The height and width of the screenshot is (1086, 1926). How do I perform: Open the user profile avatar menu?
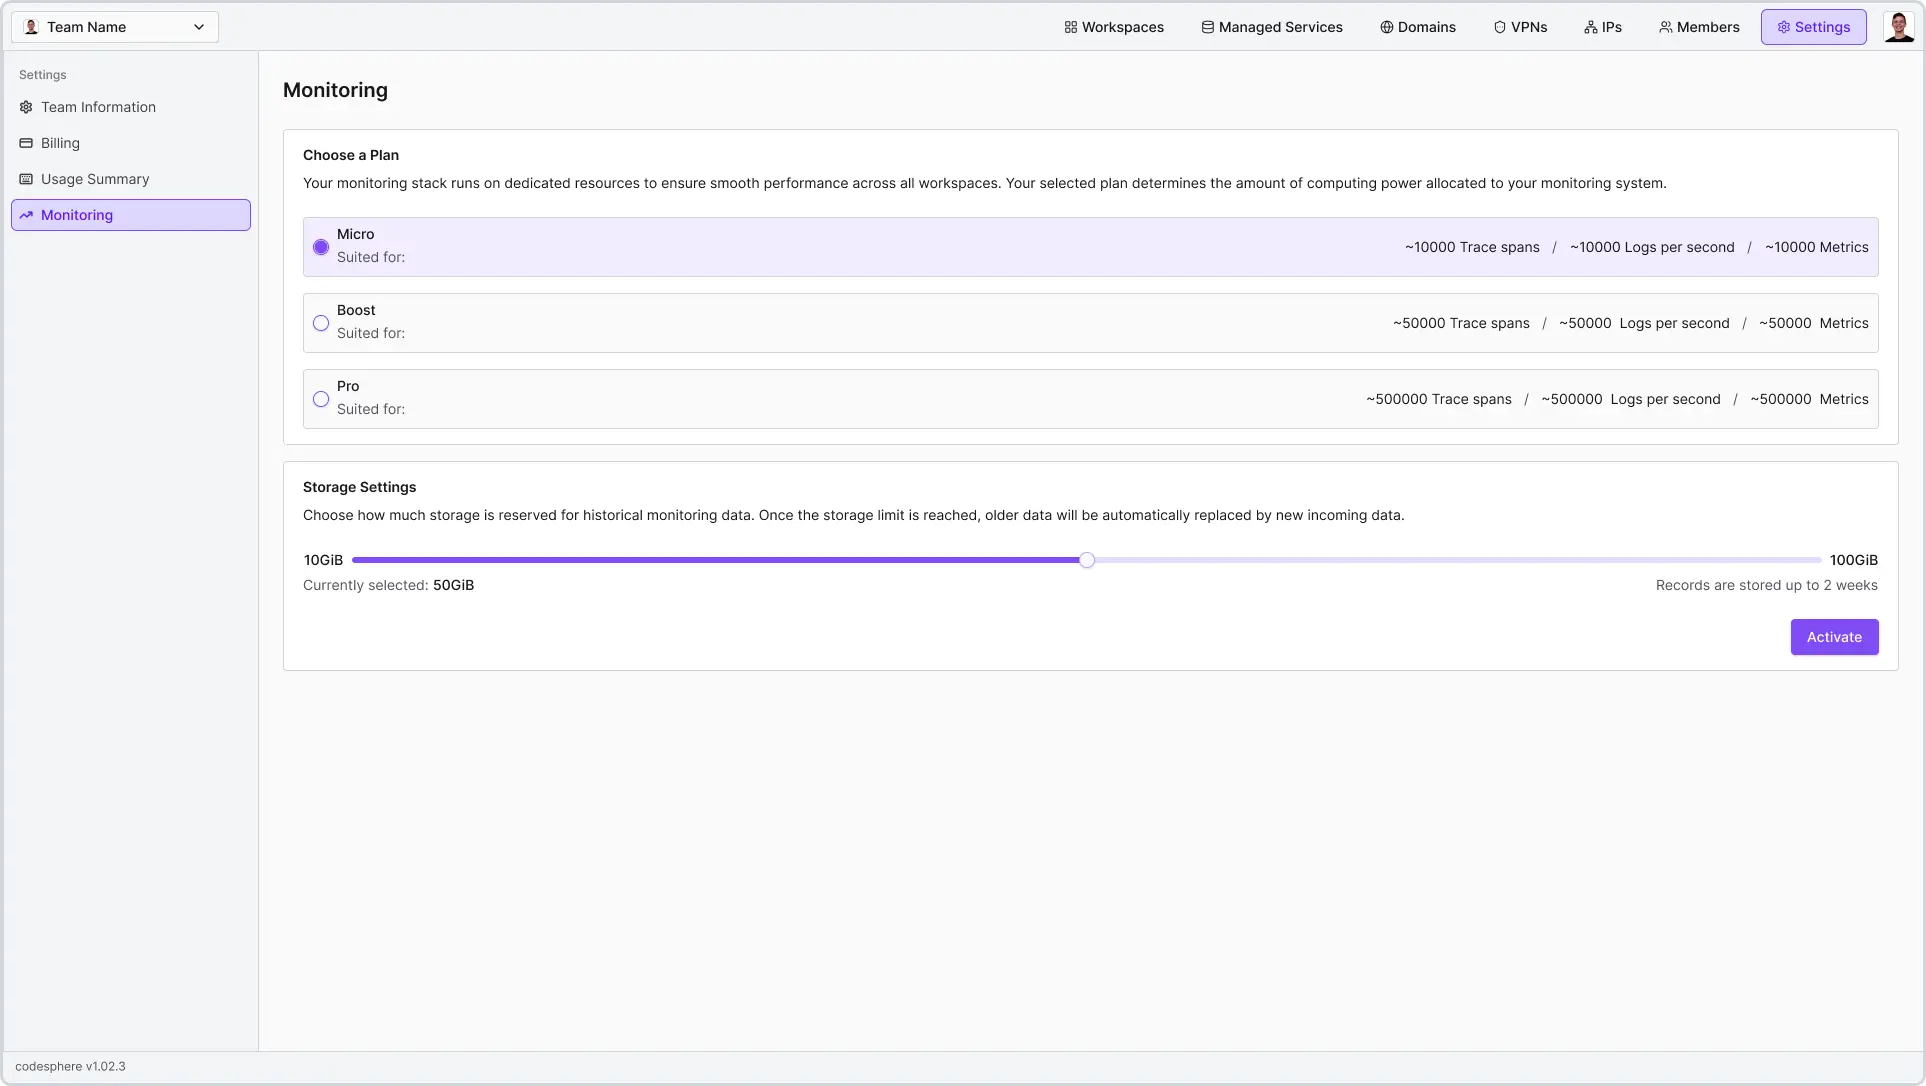click(1898, 27)
